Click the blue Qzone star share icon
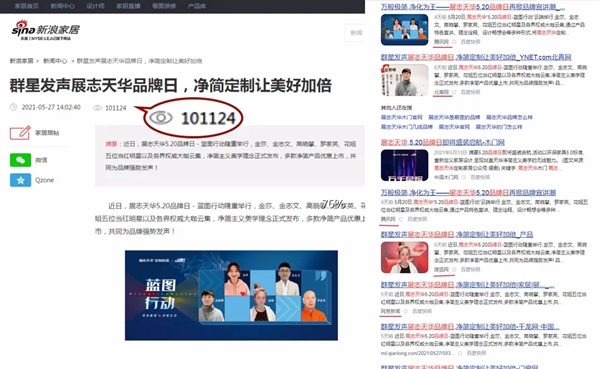 pyautogui.click(x=20, y=180)
